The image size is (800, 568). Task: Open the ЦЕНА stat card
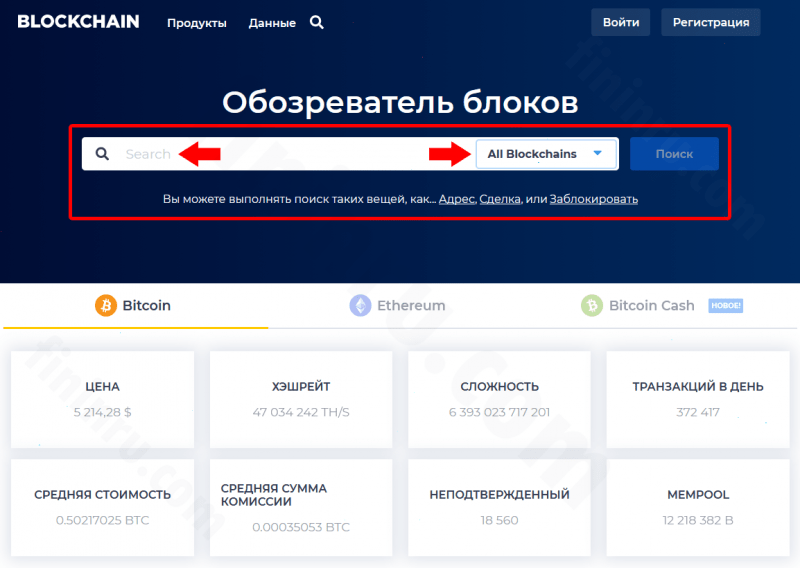click(x=102, y=399)
